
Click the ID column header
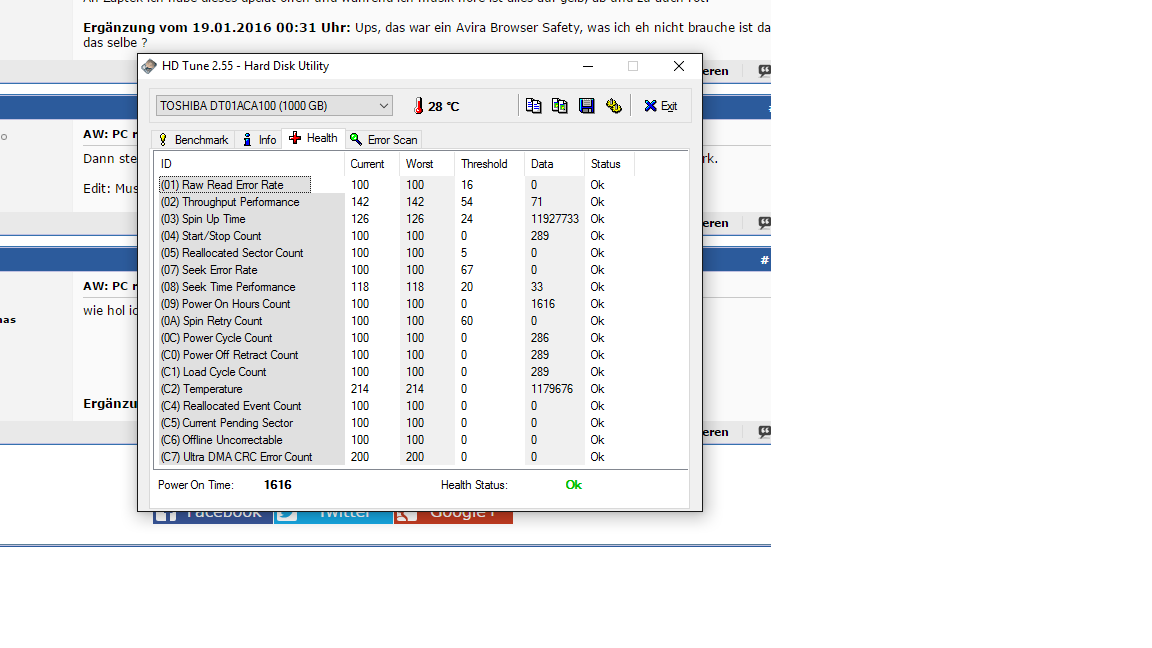pyautogui.click(x=249, y=164)
